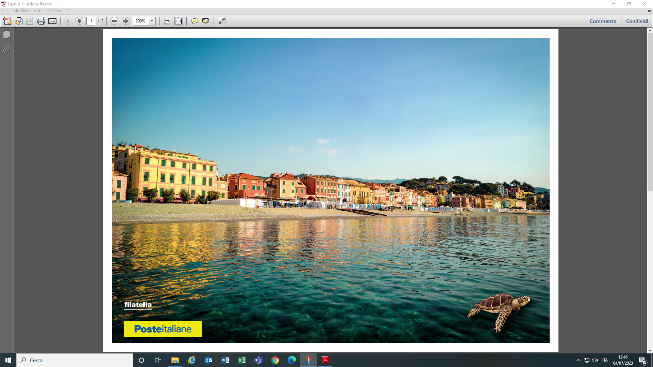Go to the previous page arrow
This screenshot has height=367, width=653.
click(x=68, y=21)
